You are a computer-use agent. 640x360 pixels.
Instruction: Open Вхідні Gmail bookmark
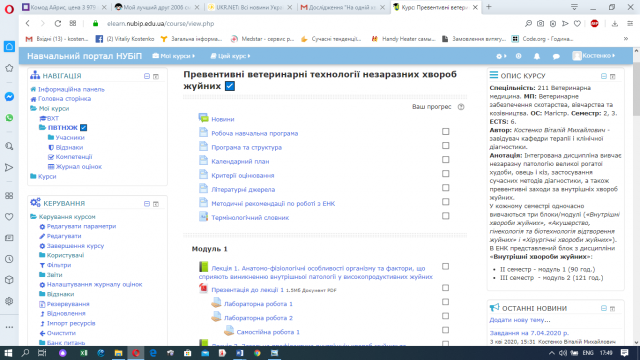[x=57, y=39]
